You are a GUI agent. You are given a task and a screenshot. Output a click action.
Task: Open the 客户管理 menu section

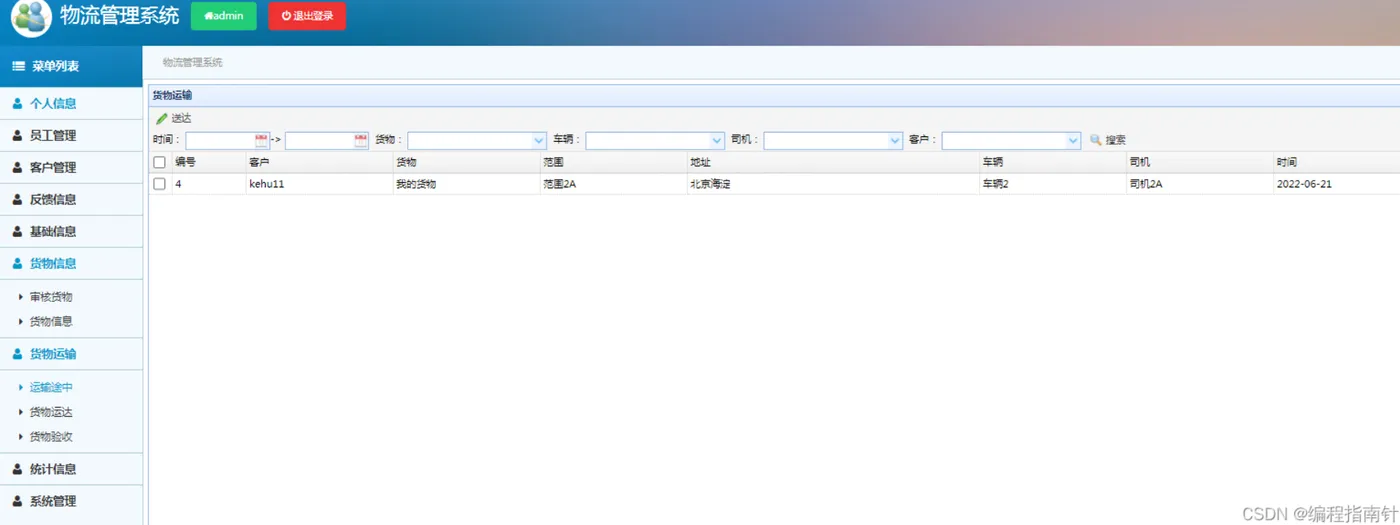(x=71, y=167)
